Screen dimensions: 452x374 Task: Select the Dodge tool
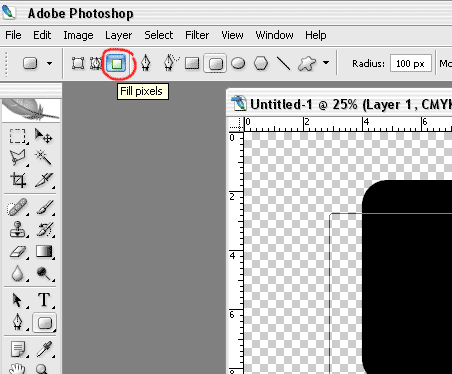(44, 273)
